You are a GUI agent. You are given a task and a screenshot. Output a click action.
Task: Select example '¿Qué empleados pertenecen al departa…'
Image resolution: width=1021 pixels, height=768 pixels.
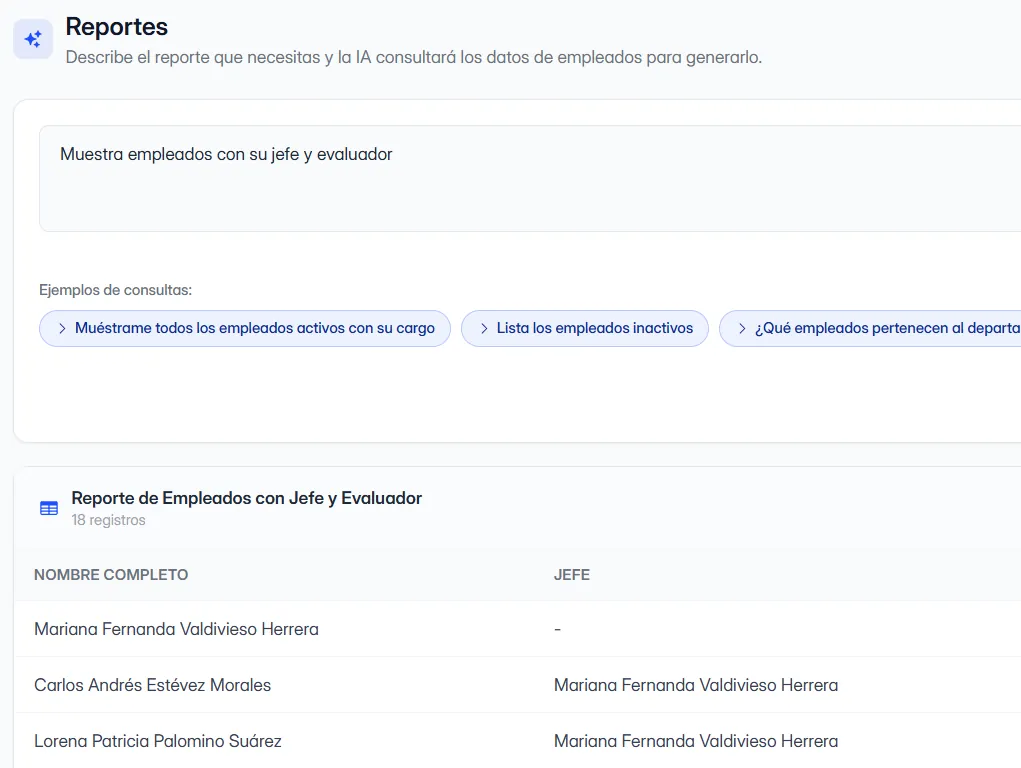[870, 328]
